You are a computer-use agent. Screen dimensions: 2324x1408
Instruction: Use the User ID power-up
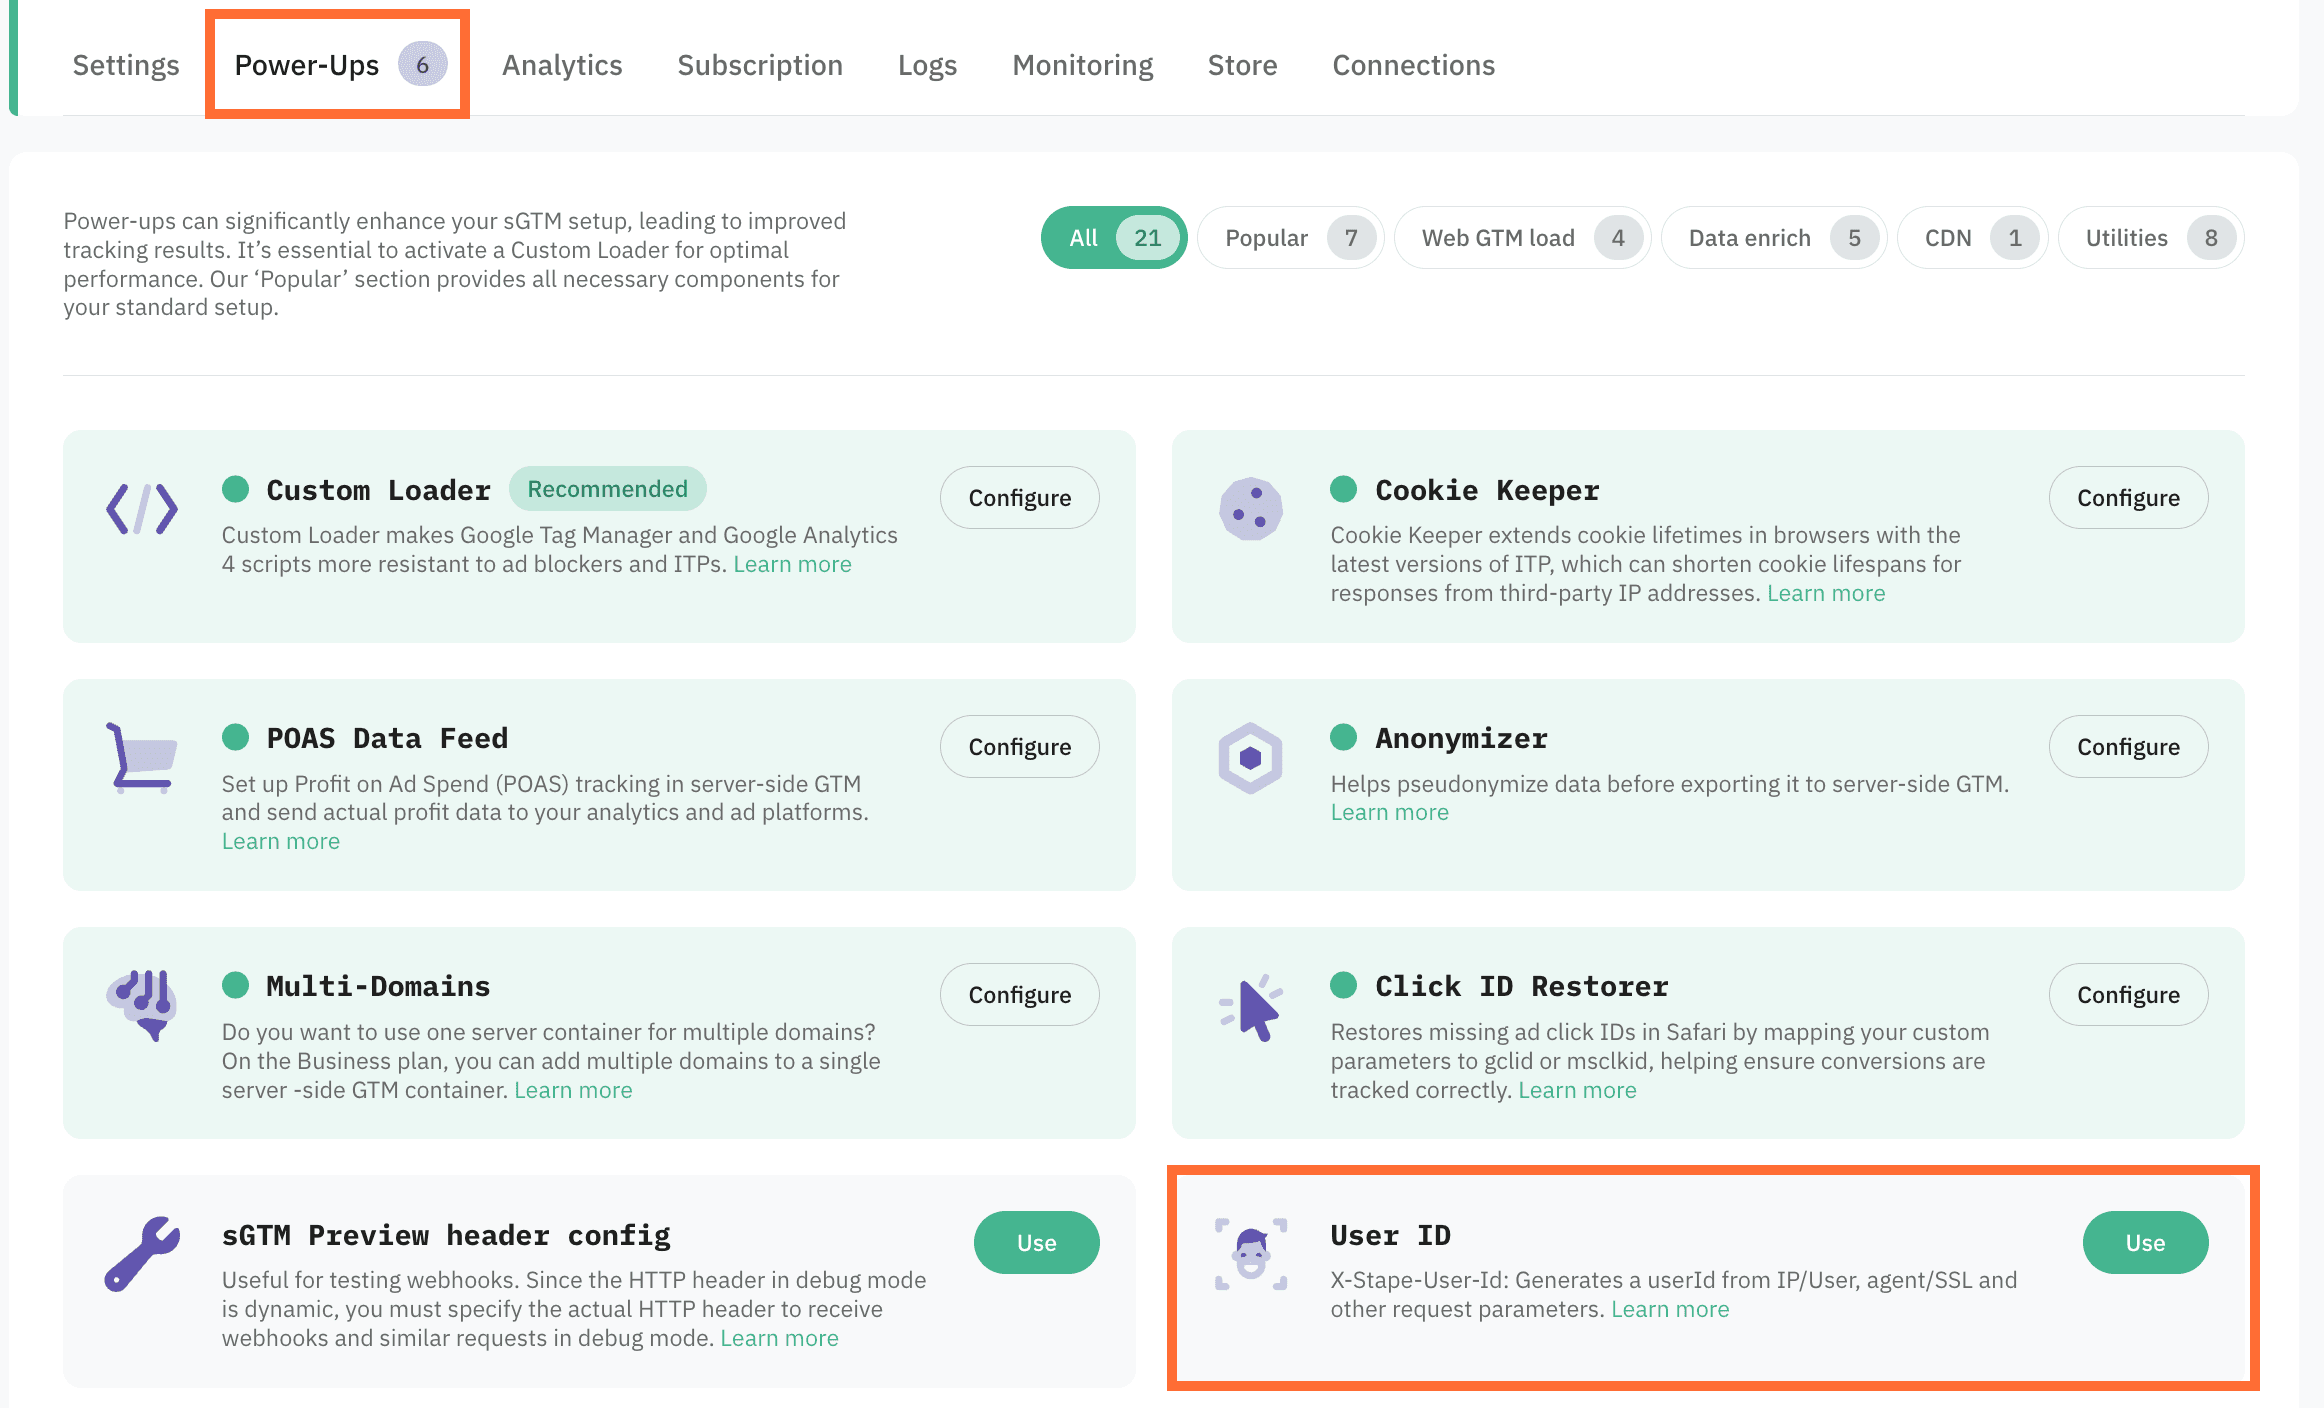(2145, 1242)
